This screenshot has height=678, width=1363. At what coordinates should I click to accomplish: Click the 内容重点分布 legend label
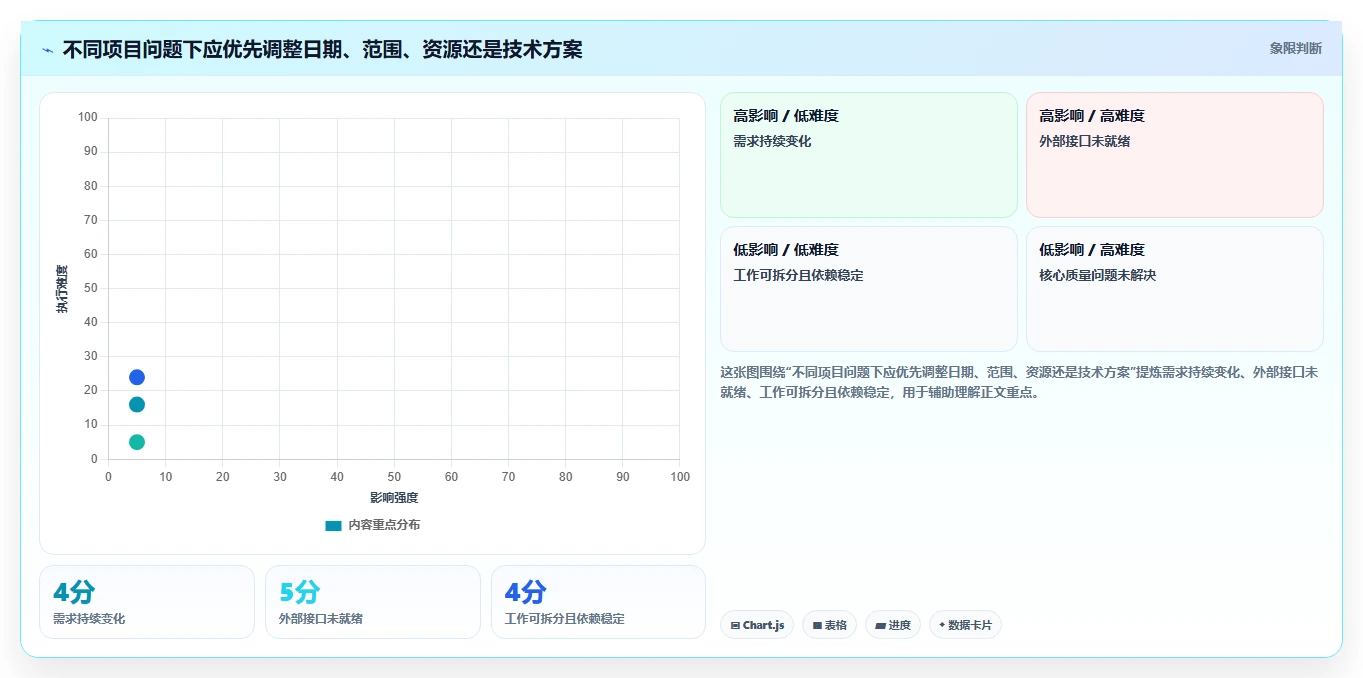pyautogui.click(x=384, y=525)
